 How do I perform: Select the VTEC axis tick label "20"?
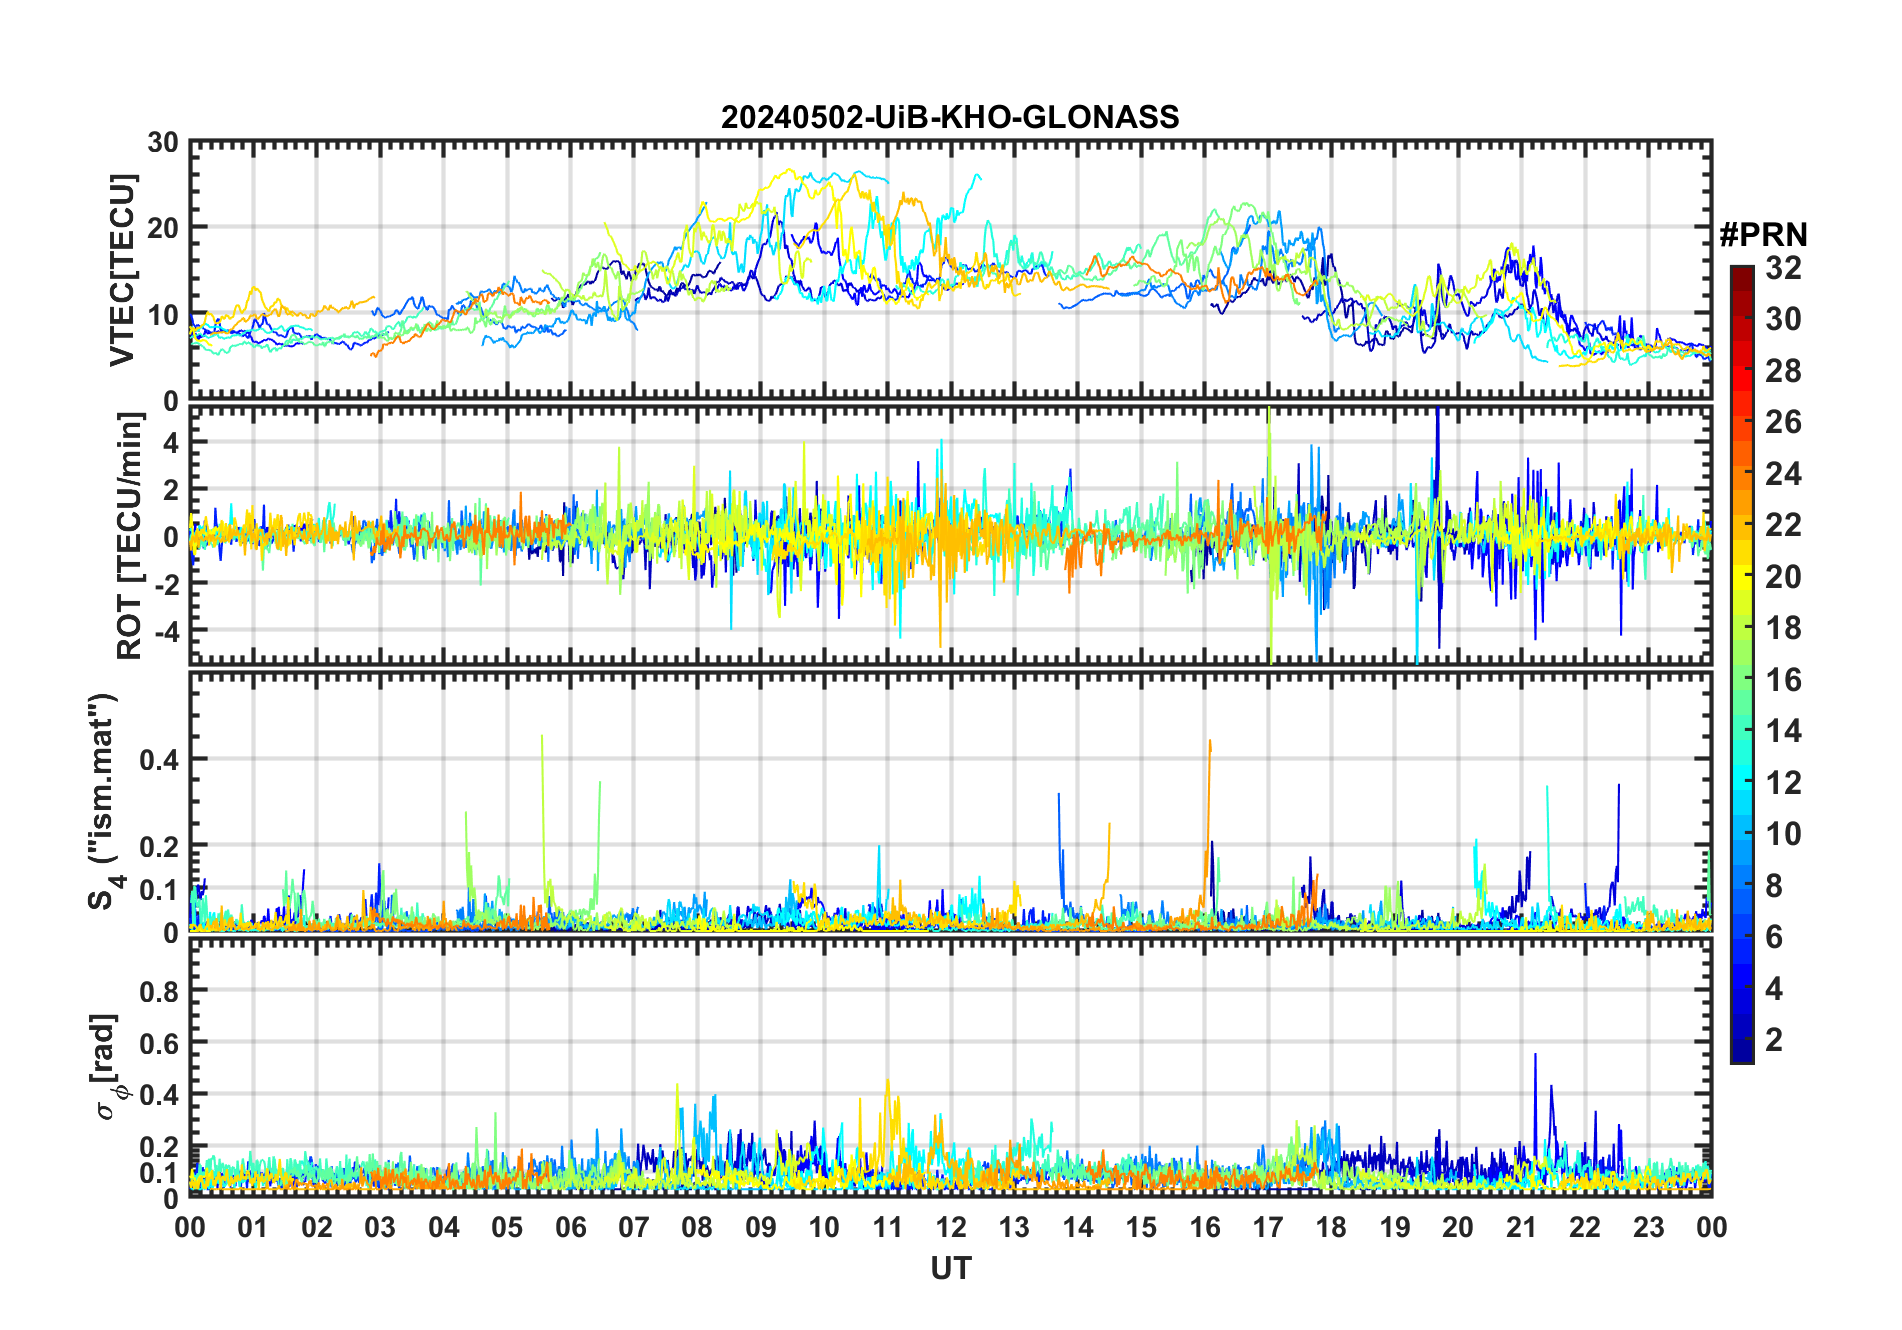162,229
